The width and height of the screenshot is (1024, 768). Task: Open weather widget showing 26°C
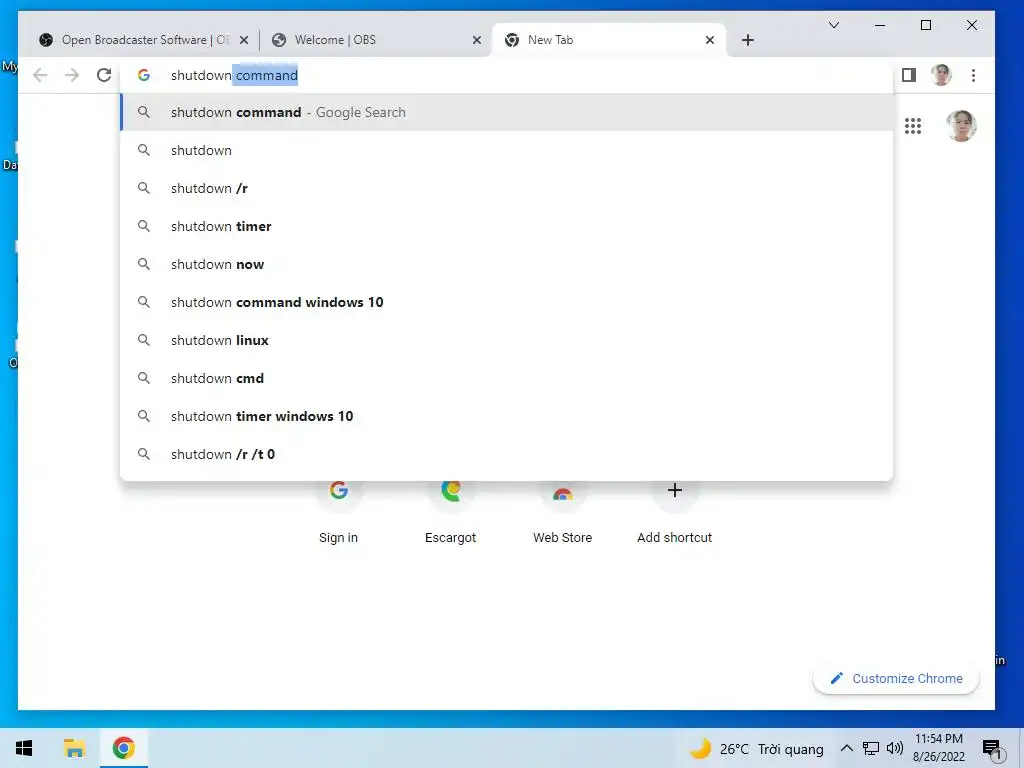click(x=758, y=748)
